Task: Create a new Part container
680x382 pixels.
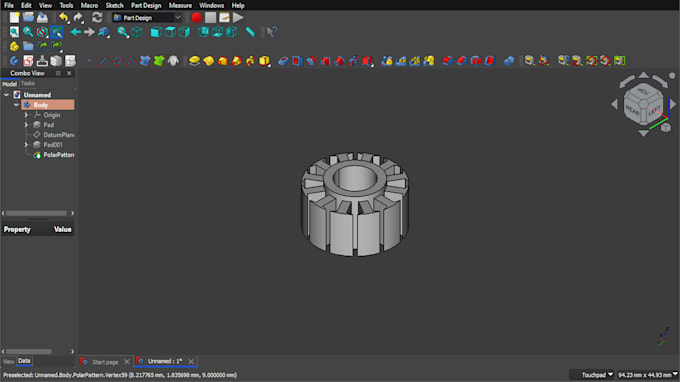Action: pos(14,46)
